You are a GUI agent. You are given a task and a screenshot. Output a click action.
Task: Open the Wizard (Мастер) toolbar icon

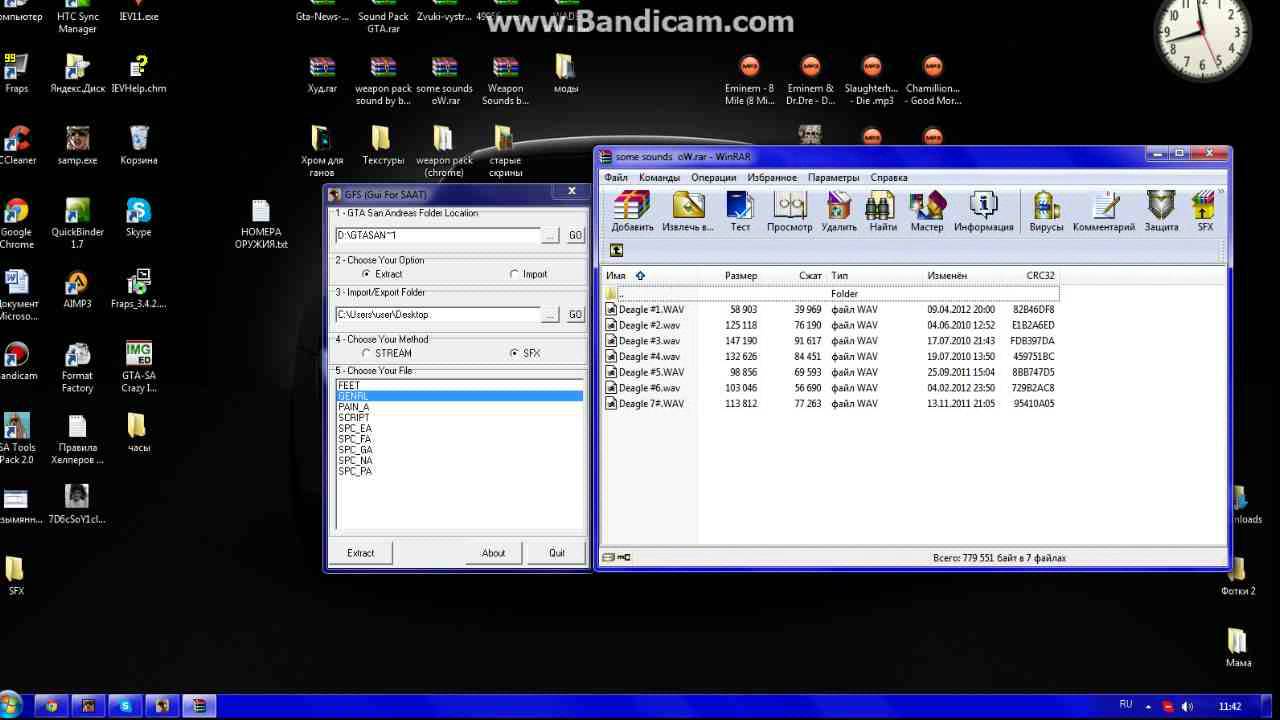927,212
